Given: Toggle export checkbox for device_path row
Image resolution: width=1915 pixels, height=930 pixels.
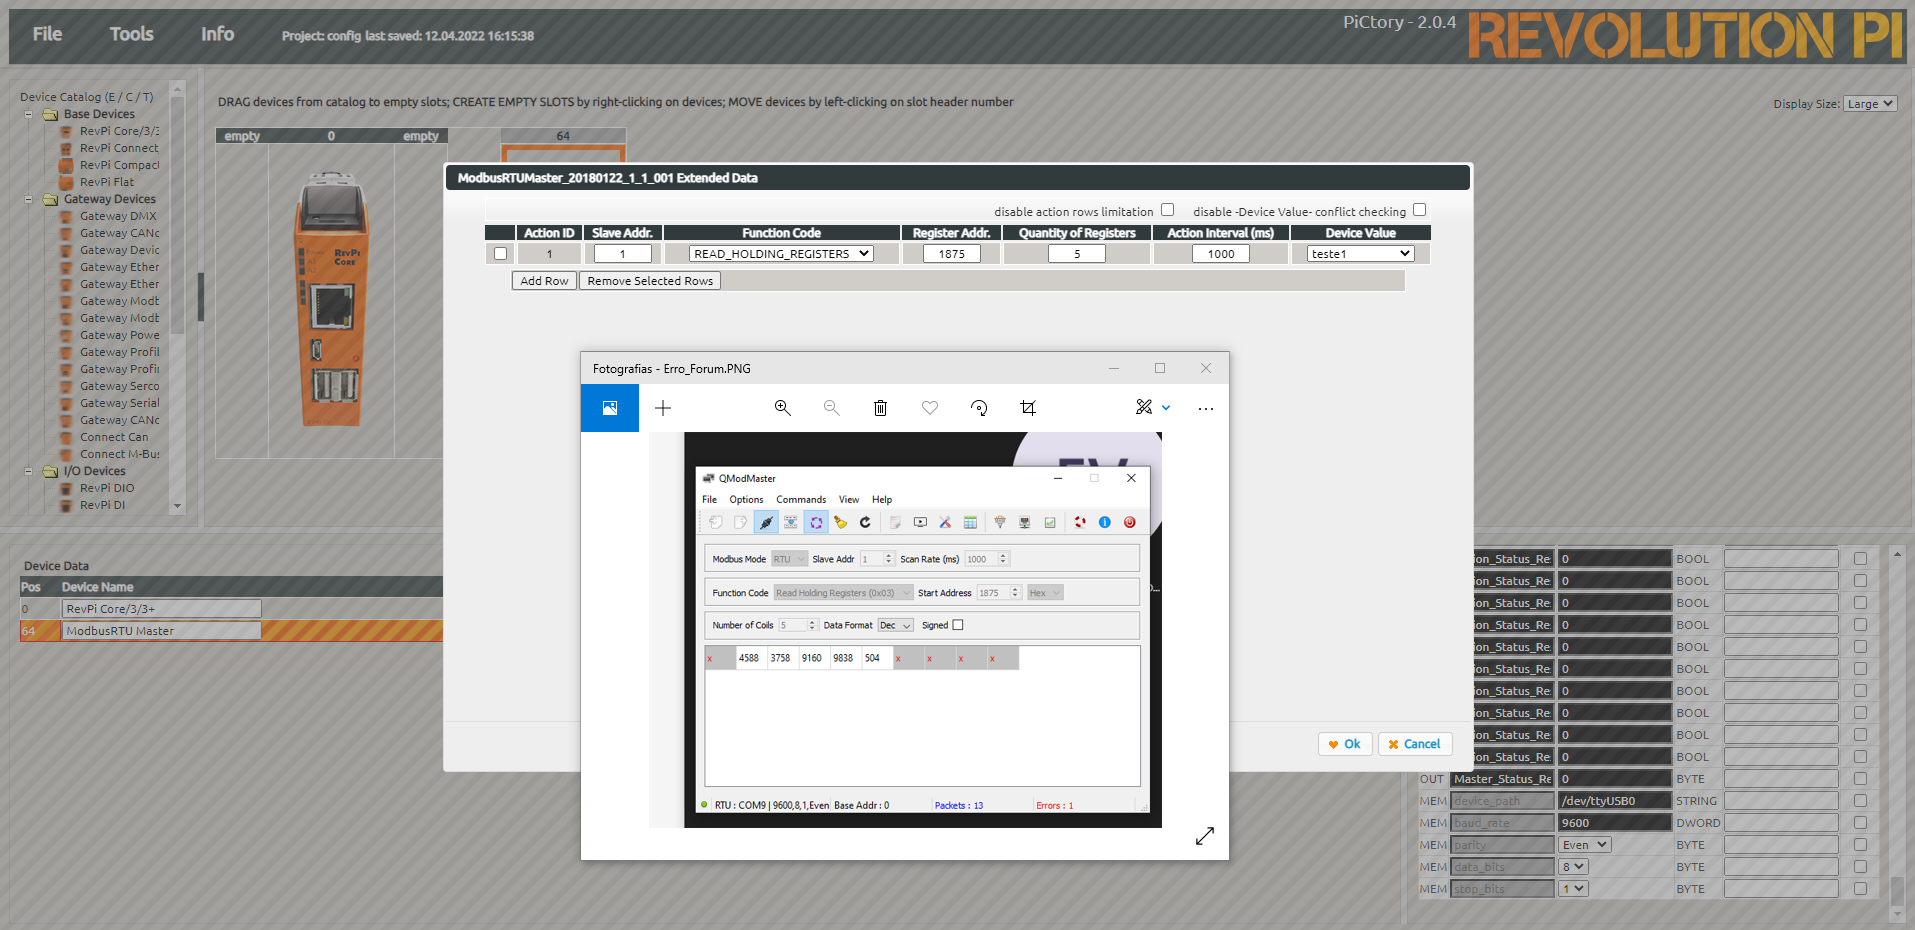Looking at the screenshot, I should [x=1860, y=801].
